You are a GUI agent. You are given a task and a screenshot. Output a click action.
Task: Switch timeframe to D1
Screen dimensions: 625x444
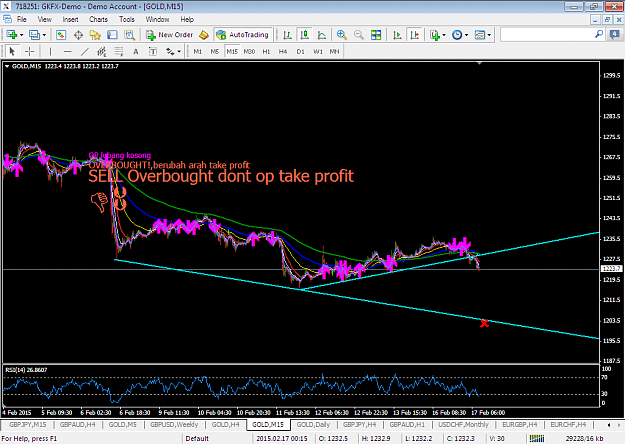[x=301, y=51]
